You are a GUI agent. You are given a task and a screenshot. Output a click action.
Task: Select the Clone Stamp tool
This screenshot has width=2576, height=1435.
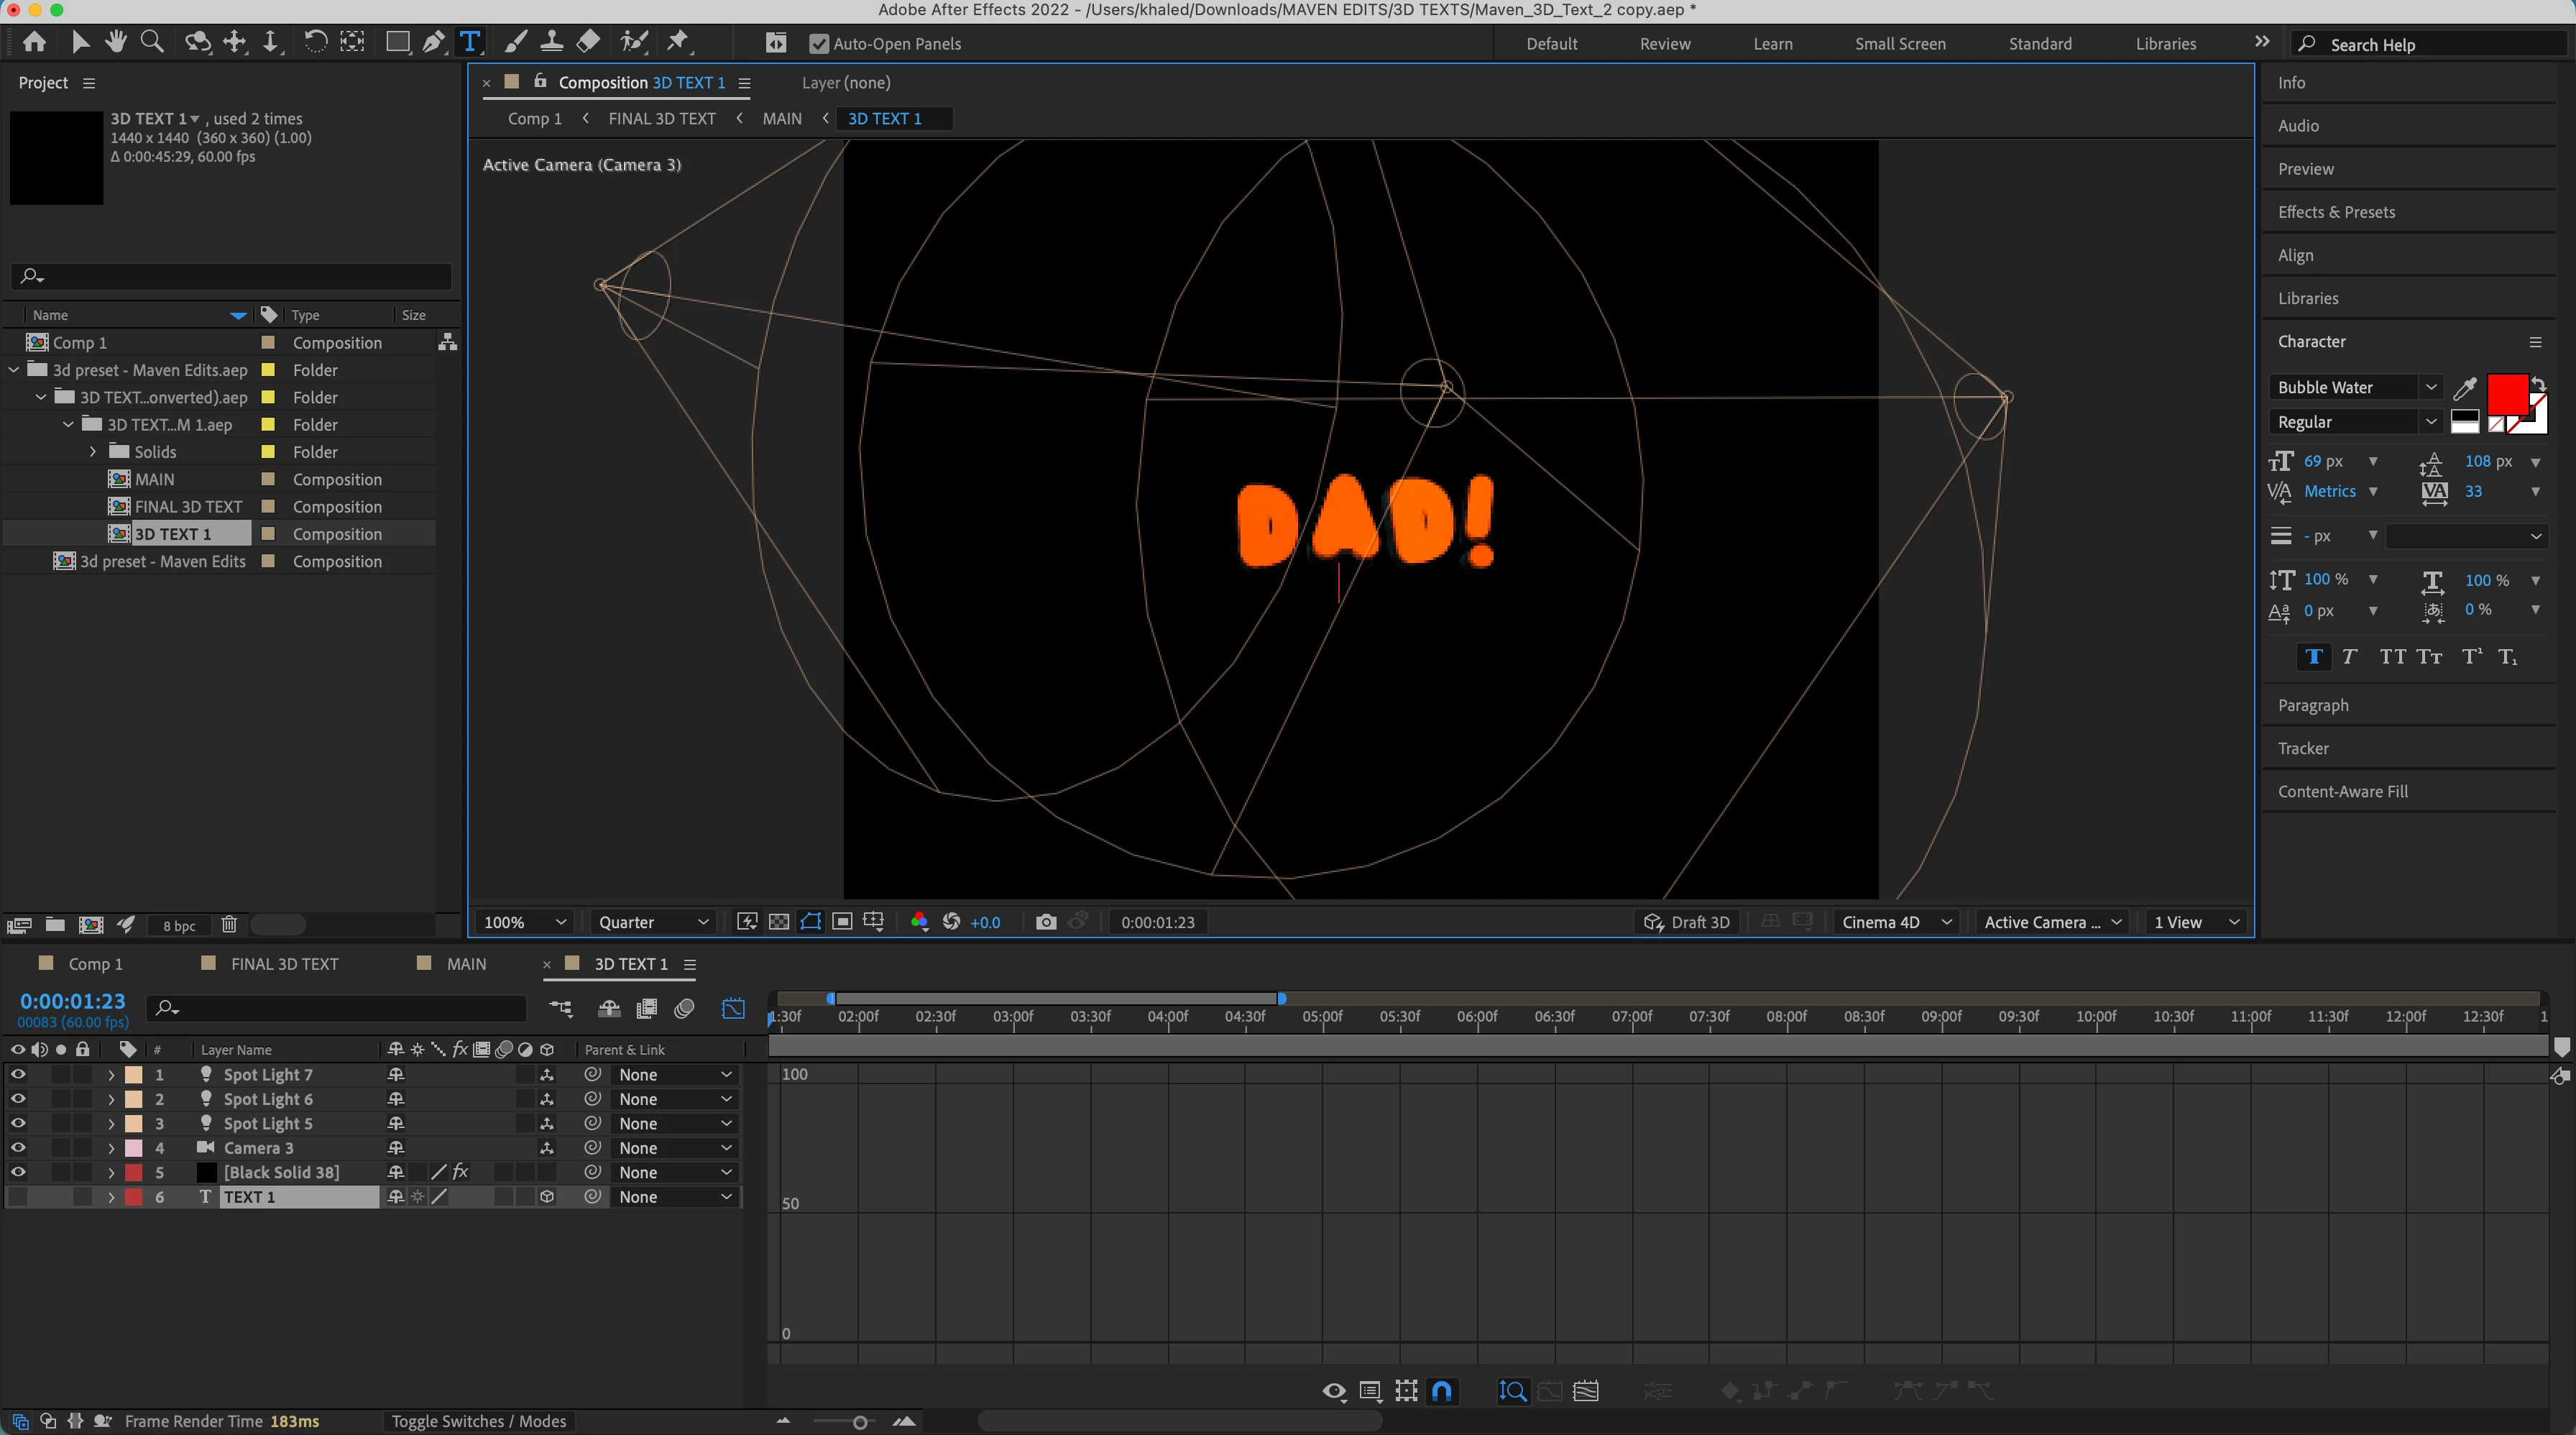click(551, 42)
